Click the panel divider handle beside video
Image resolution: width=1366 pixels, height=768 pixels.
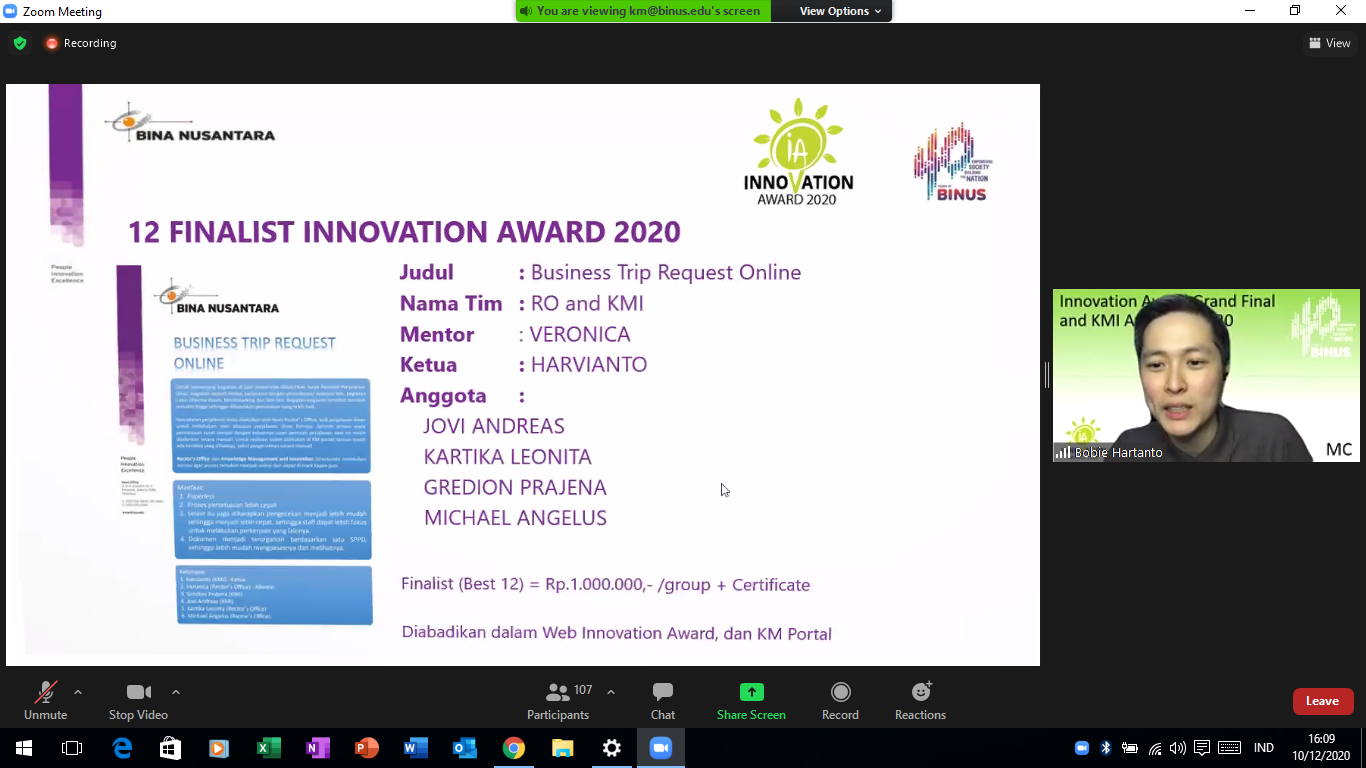tap(1046, 375)
